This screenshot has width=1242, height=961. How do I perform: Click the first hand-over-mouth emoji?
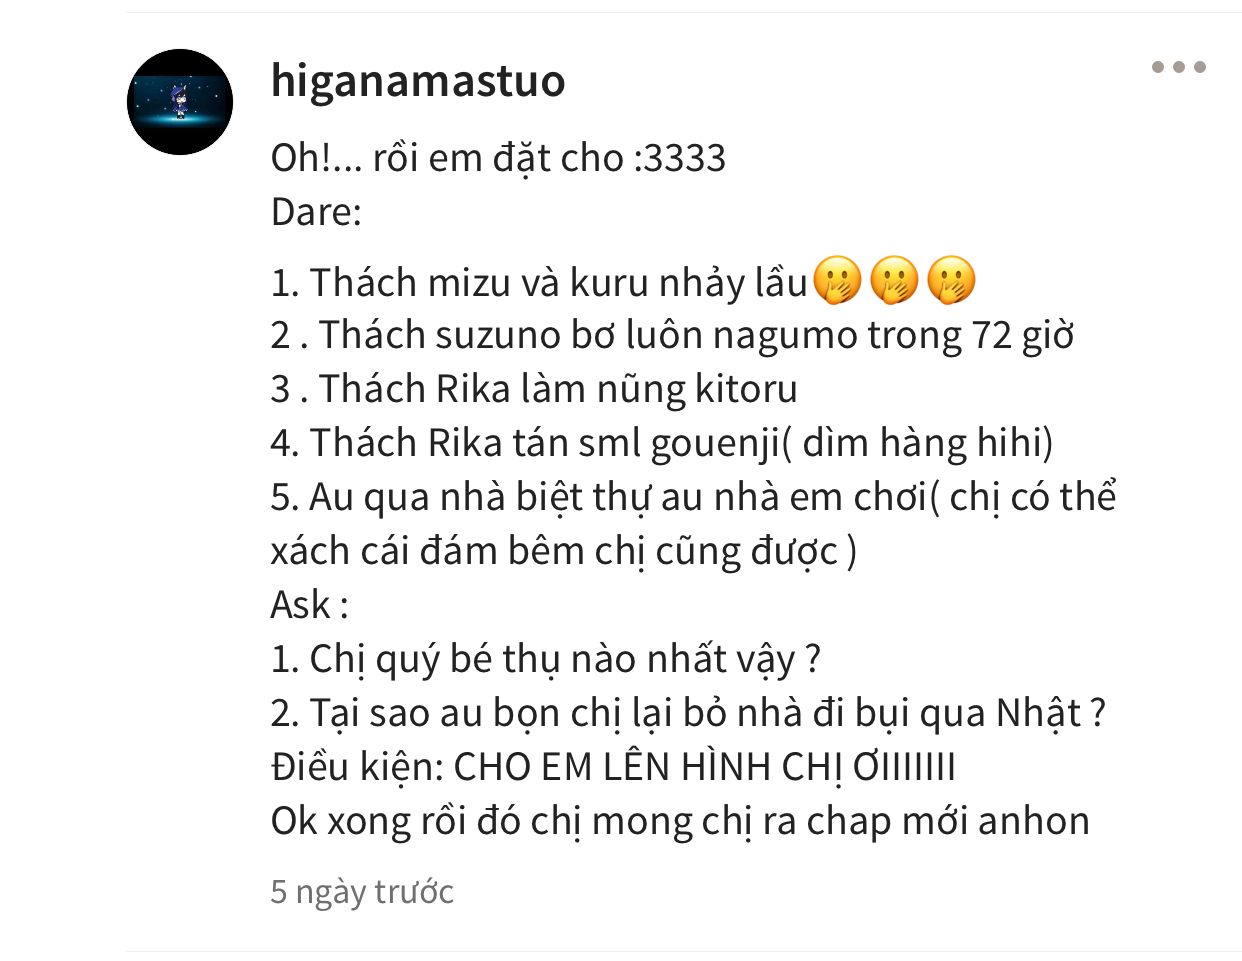pyautogui.click(x=837, y=281)
